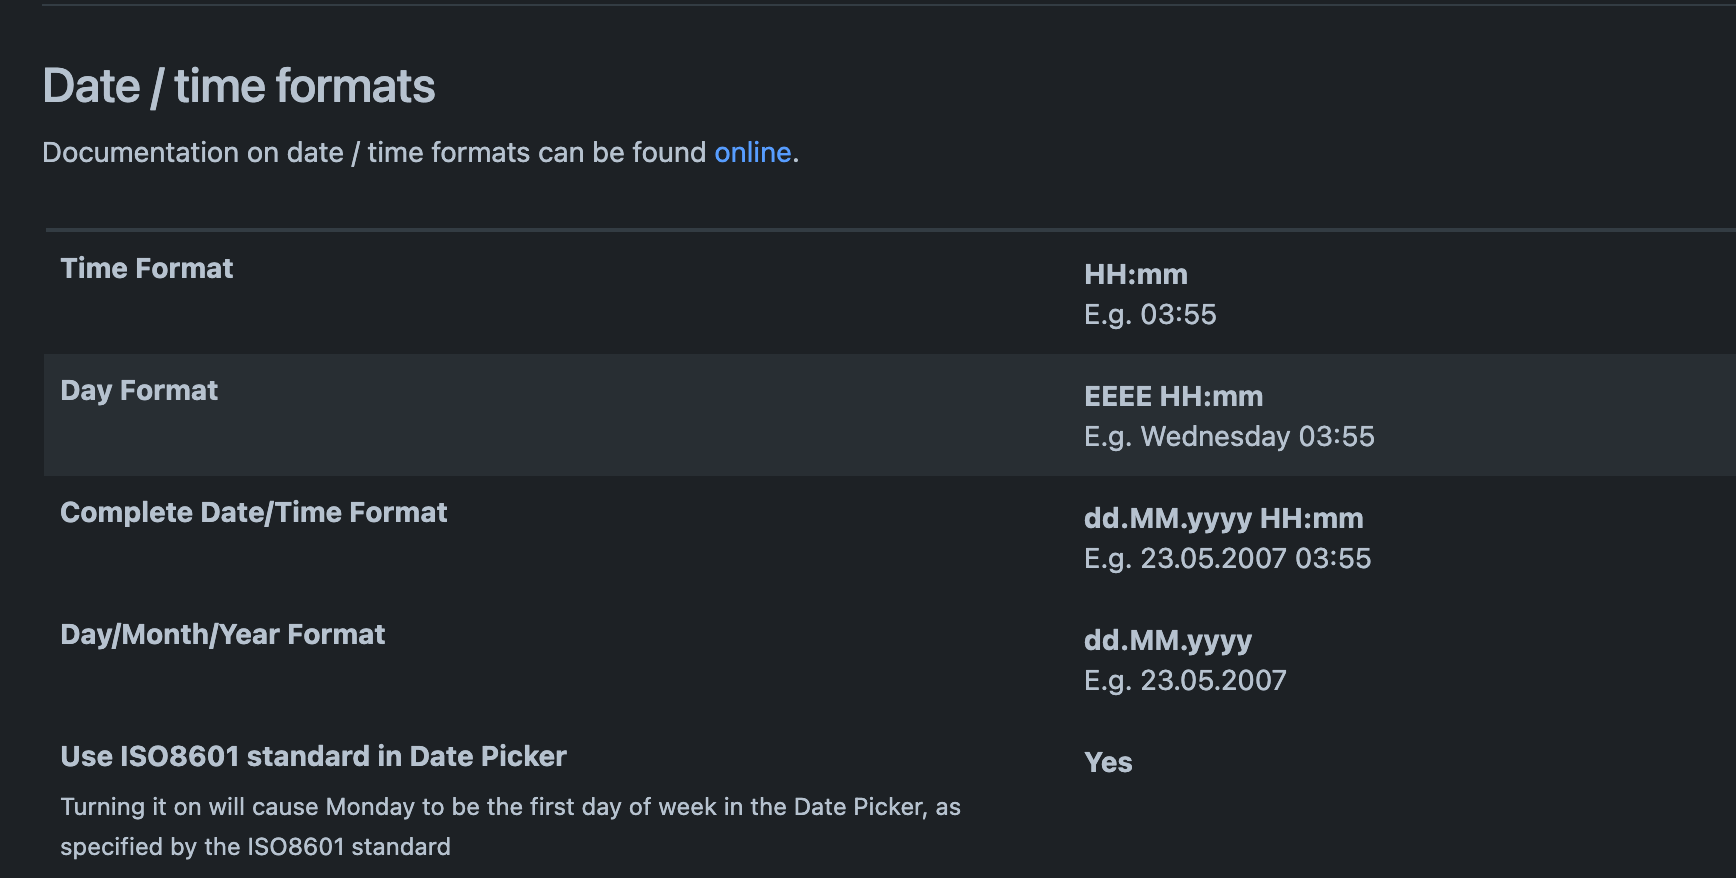Click the example E.g. Wednesday 03:55
The height and width of the screenshot is (878, 1736).
tap(1230, 436)
